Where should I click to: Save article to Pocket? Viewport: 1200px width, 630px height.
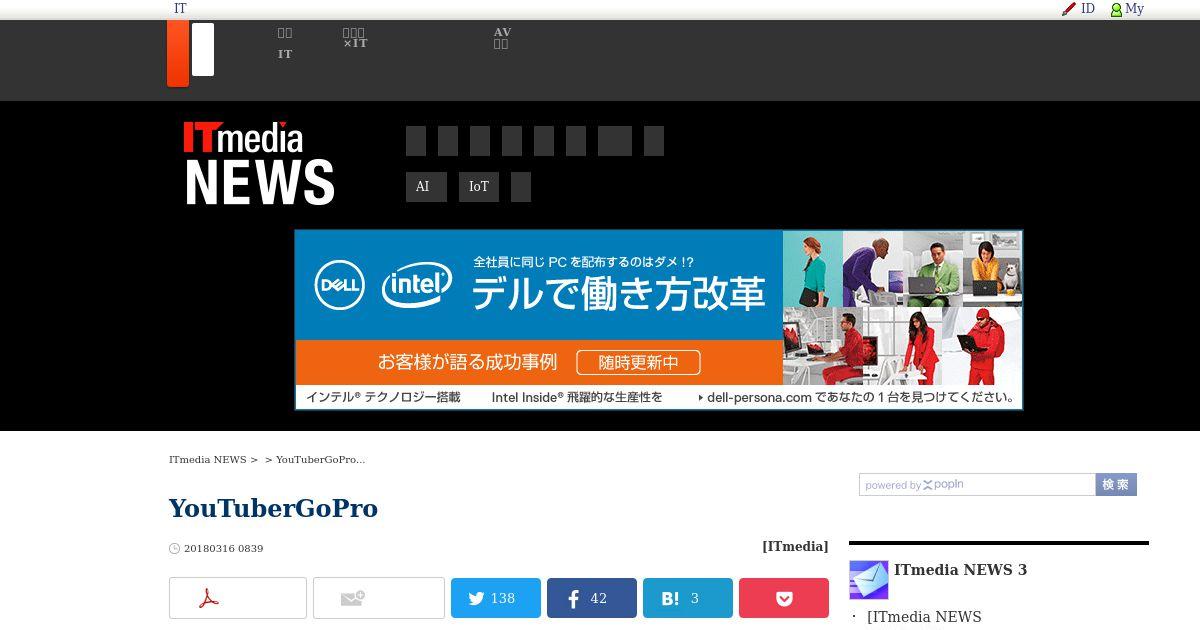784,598
